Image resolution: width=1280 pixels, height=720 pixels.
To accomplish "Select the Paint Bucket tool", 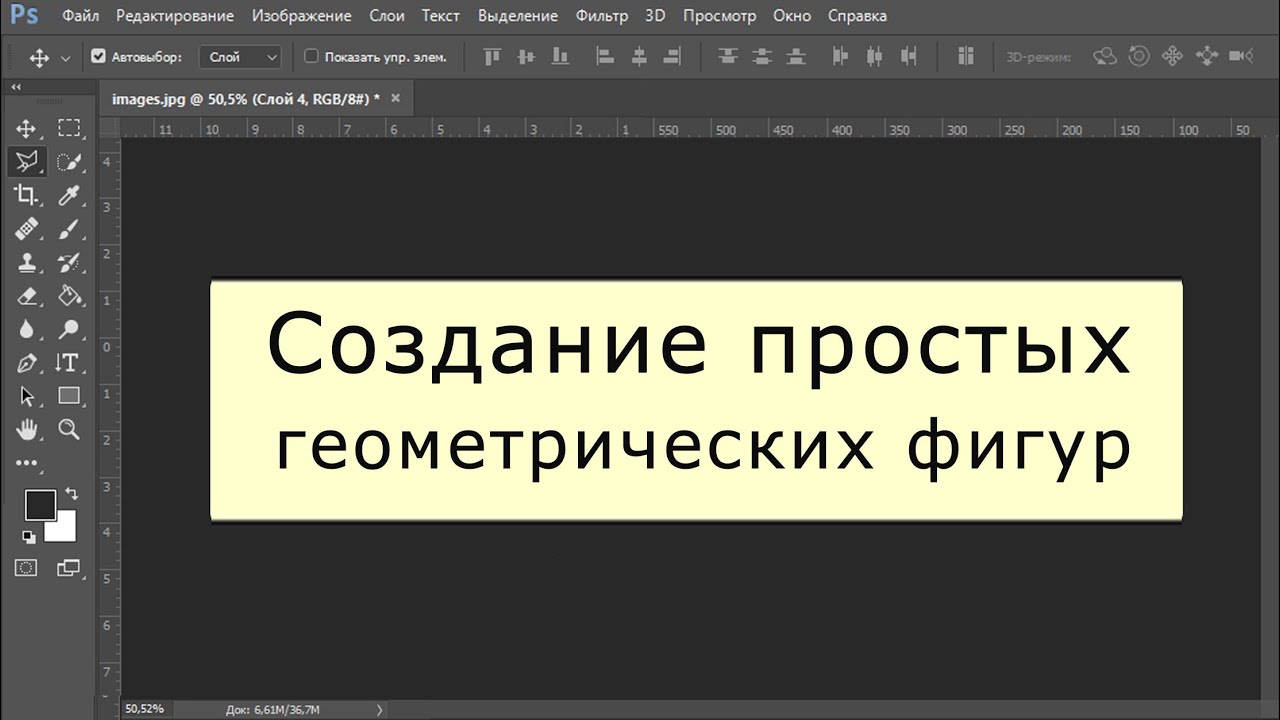I will (x=69, y=297).
